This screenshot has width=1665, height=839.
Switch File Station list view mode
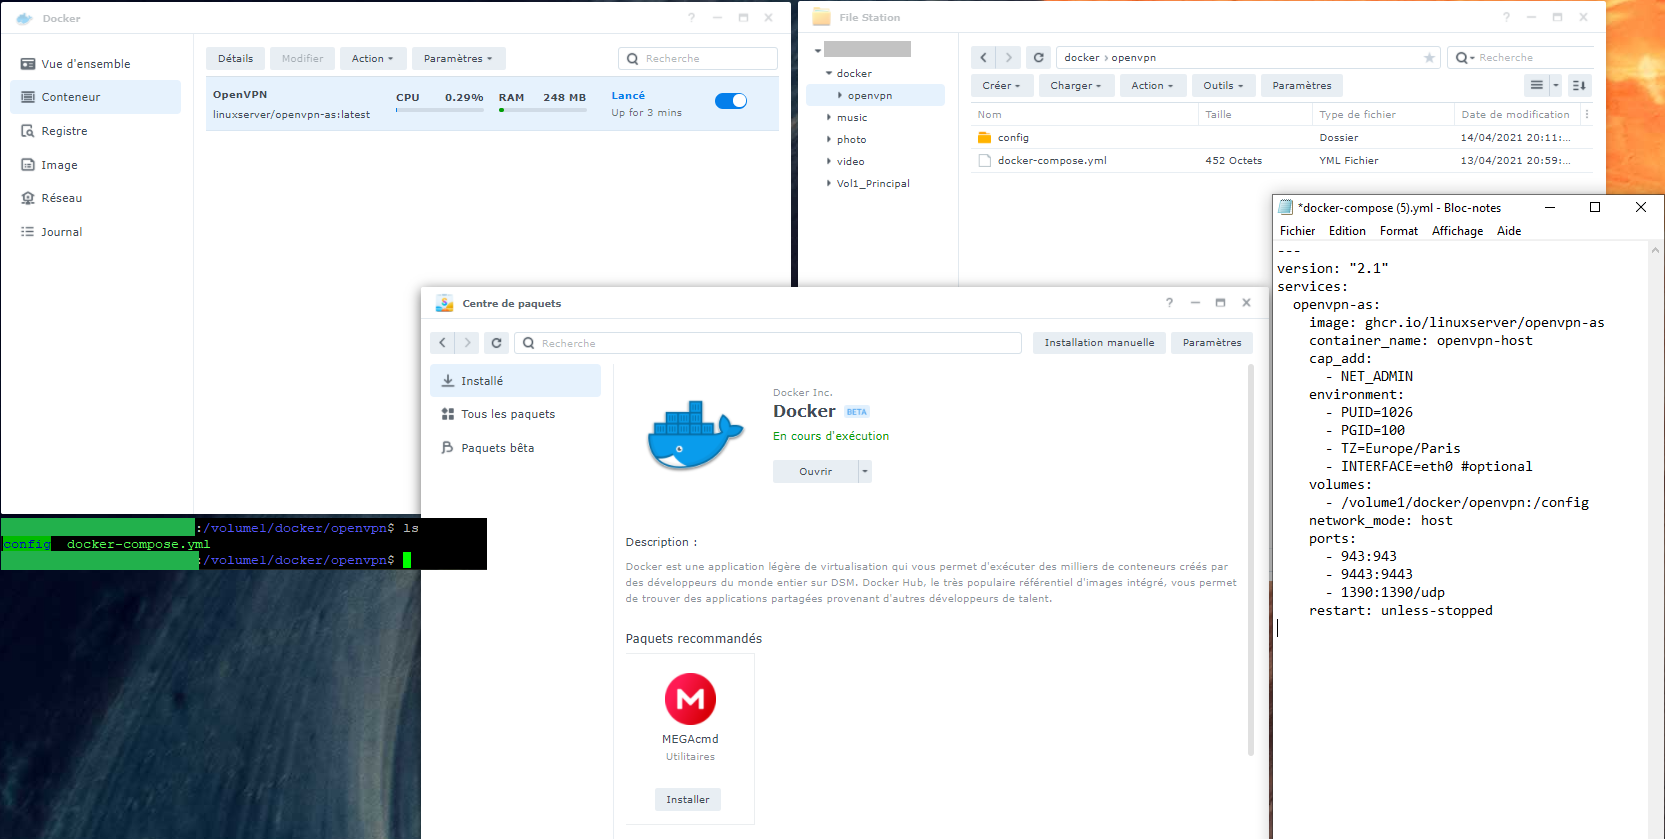(1537, 86)
